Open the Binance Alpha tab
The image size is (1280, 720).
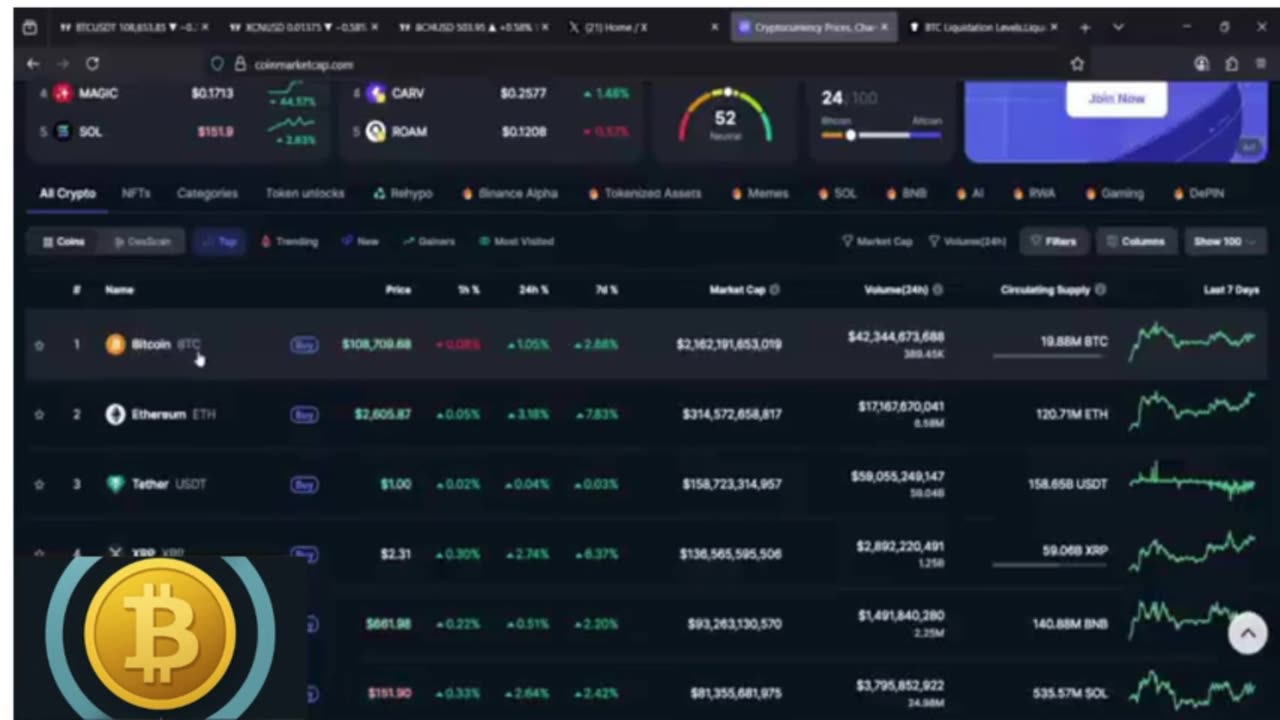tap(509, 194)
